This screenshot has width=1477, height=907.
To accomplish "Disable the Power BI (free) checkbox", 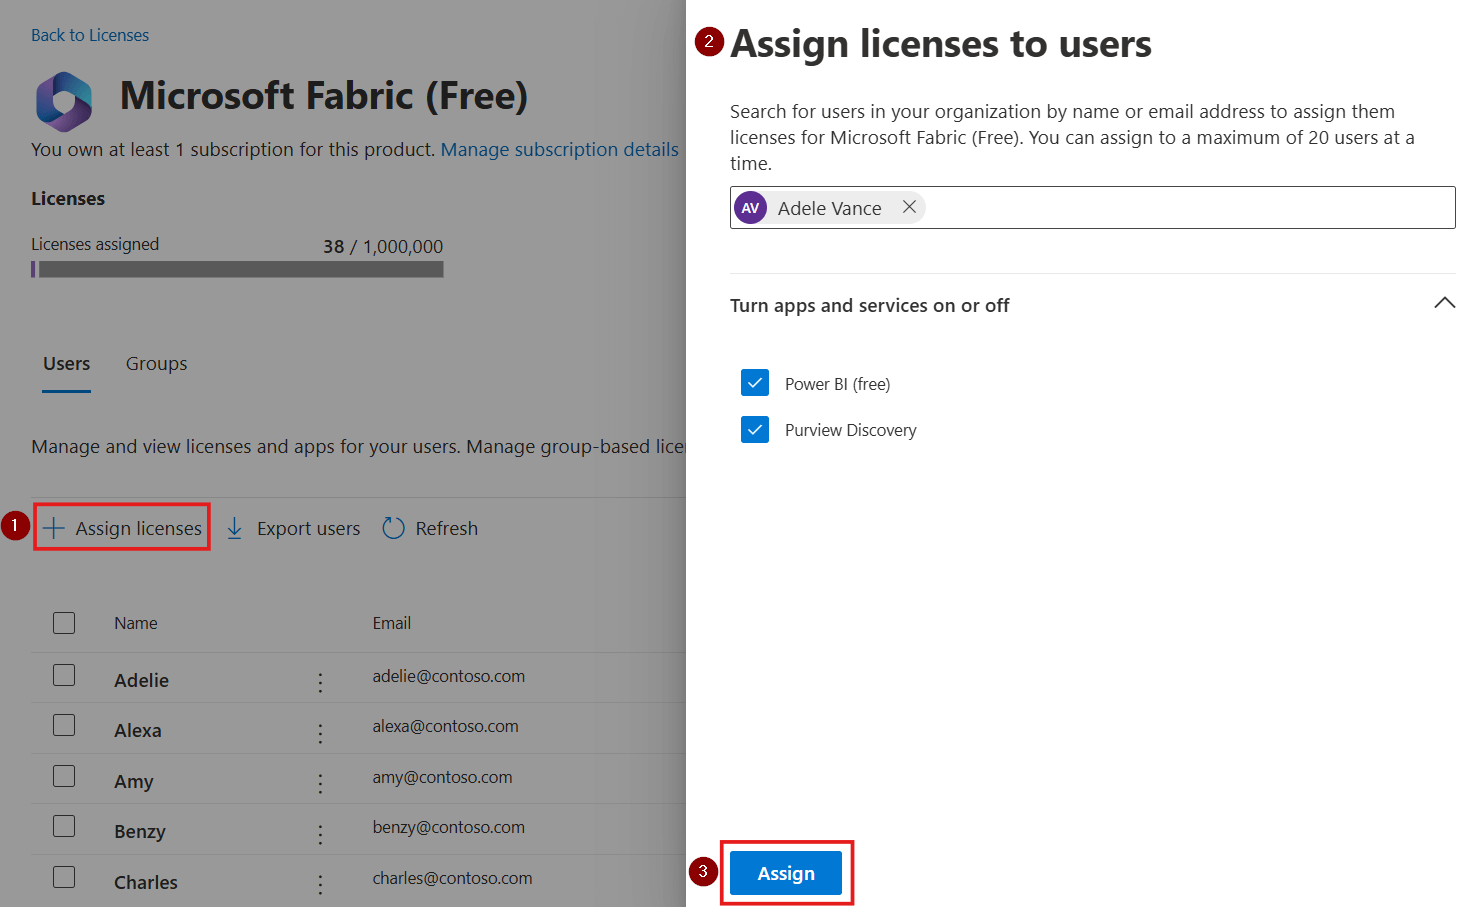I will 755,382.
